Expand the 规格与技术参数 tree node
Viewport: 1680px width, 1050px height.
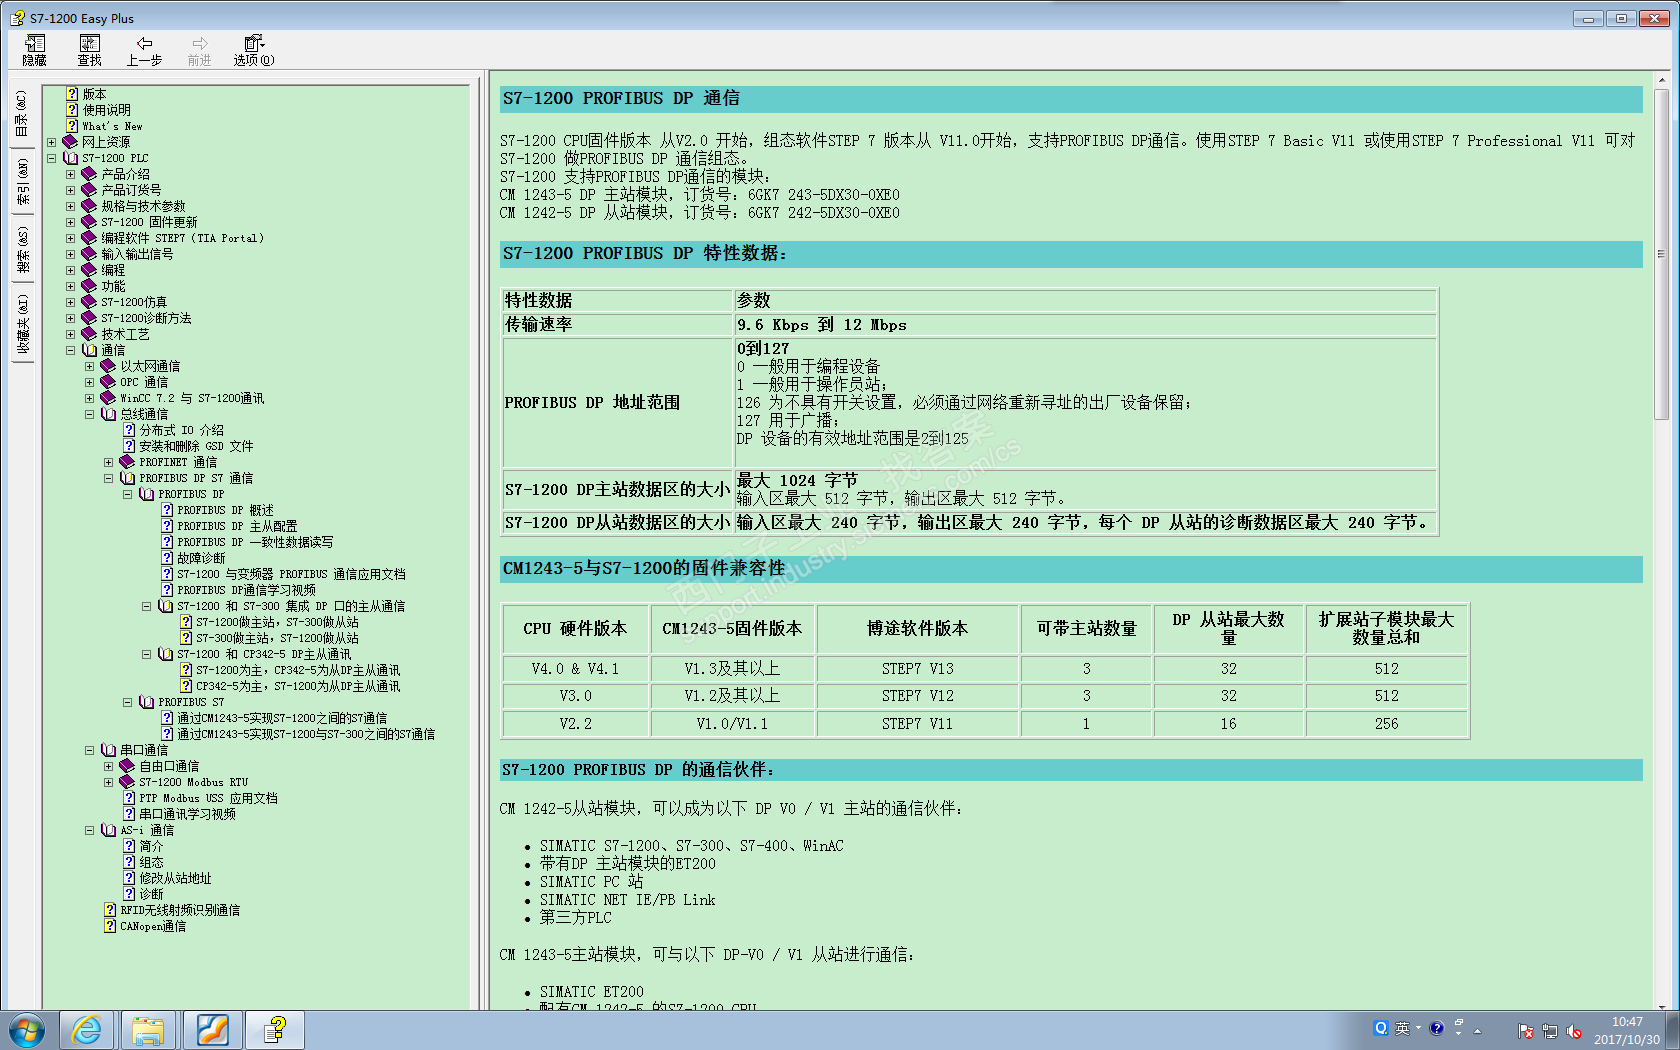(71, 206)
